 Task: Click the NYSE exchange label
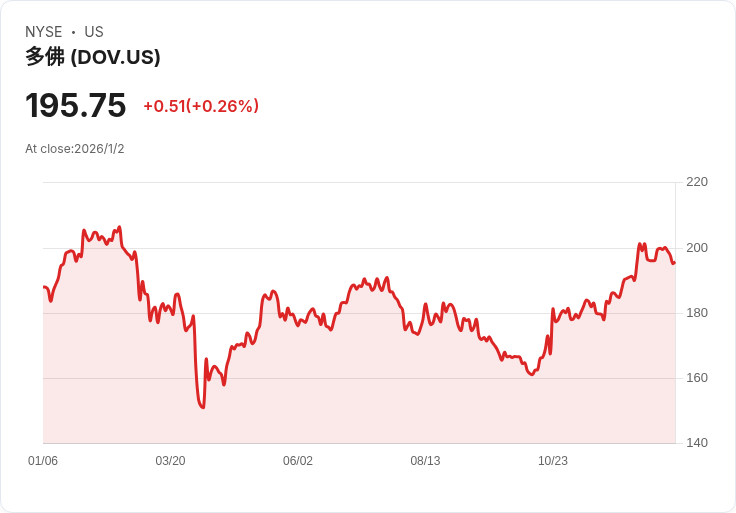(x=43, y=32)
